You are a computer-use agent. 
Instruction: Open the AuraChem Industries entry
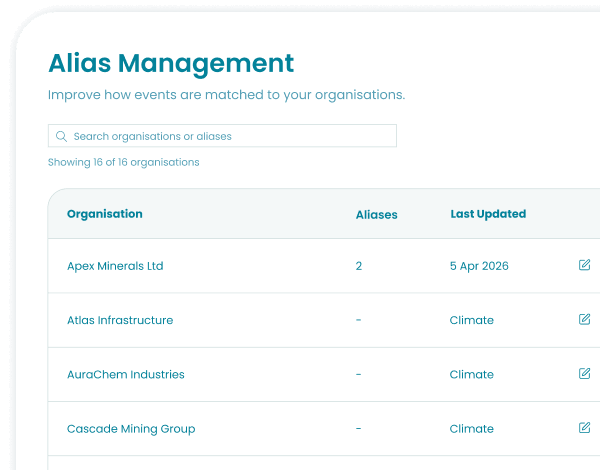tap(126, 375)
